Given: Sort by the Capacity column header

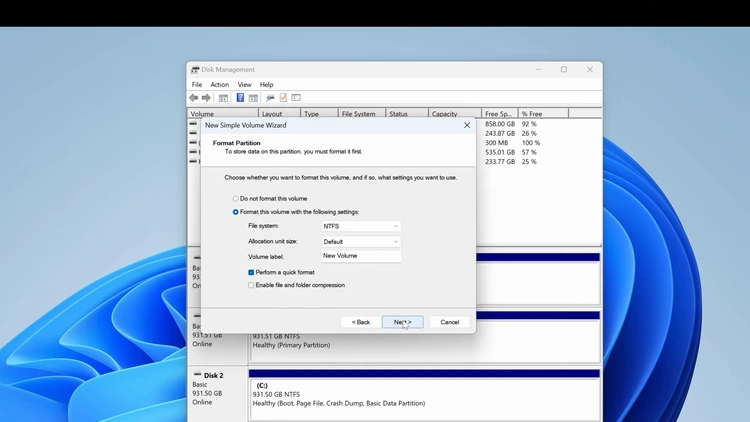Looking at the screenshot, I should pos(454,114).
